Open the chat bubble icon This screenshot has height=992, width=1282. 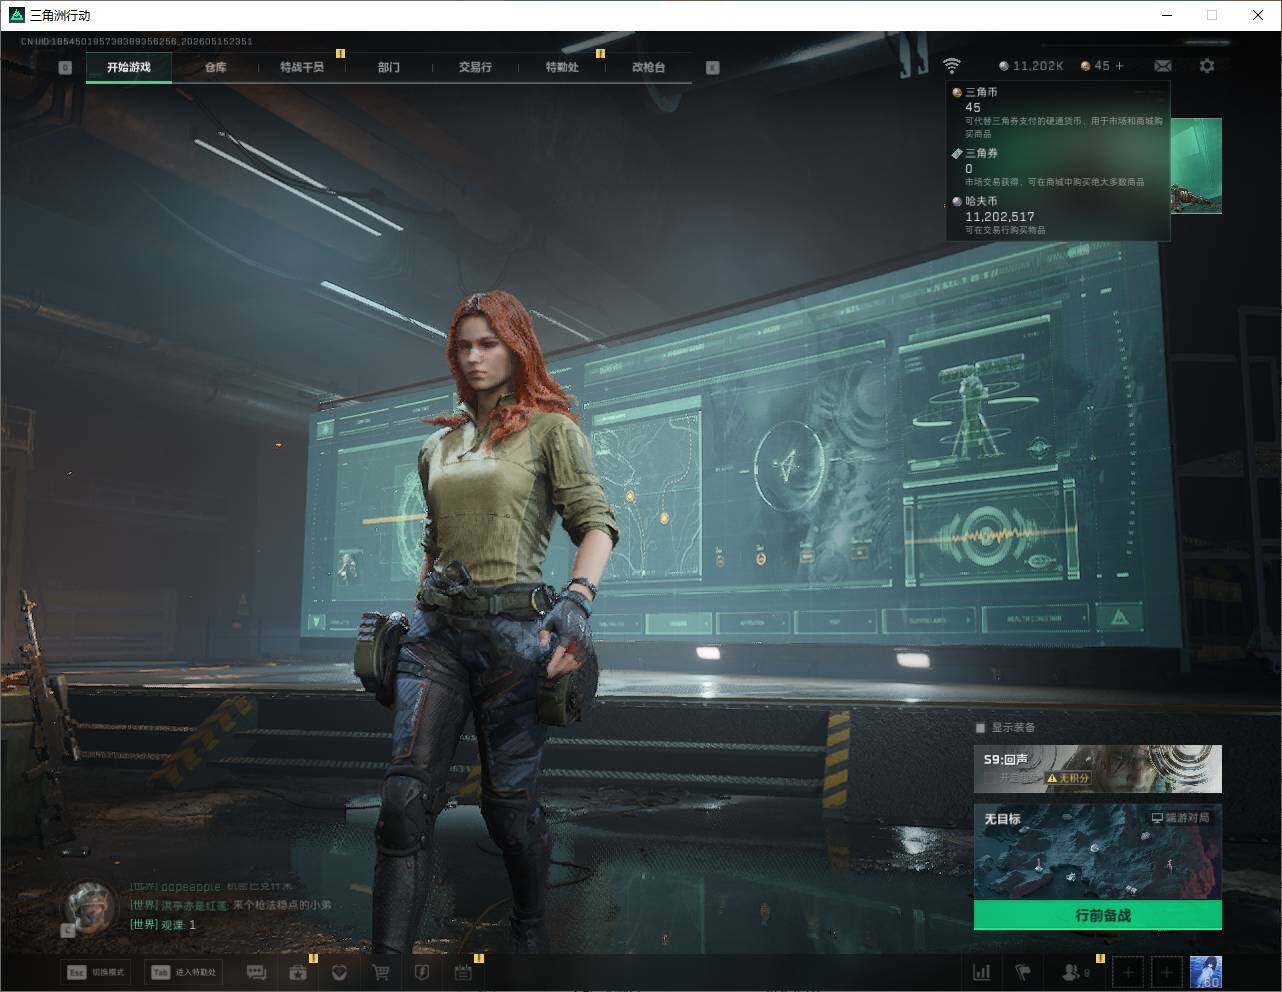(256, 972)
